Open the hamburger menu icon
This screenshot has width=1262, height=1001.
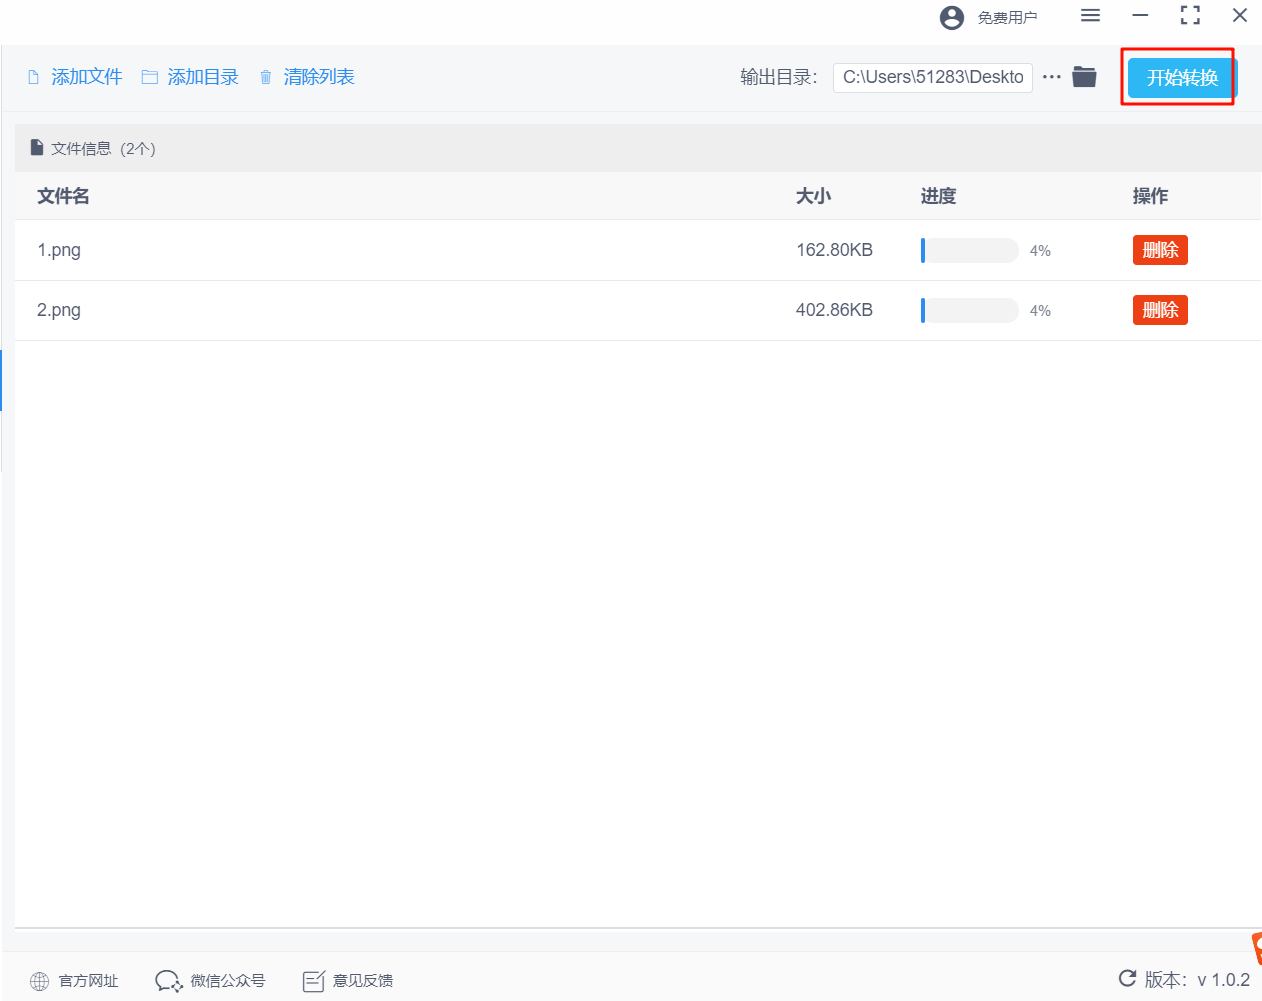pyautogui.click(x=1091, y=15)
